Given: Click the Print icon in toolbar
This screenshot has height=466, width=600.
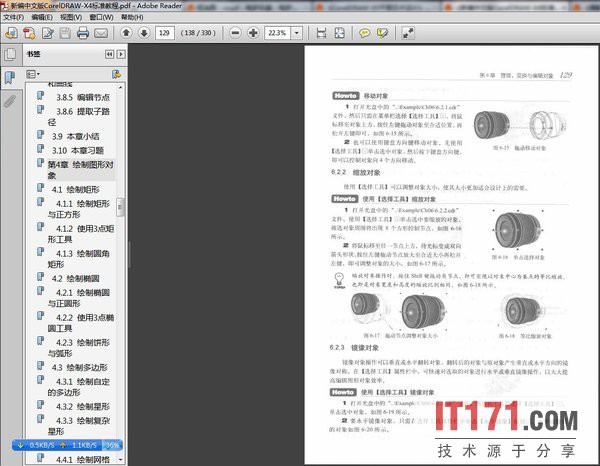Looking at the screenshot, I should click(x=84, y=33).
